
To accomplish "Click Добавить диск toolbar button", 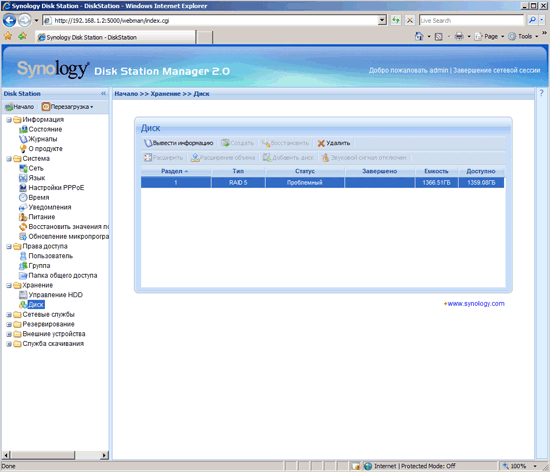I will point(288,158).
